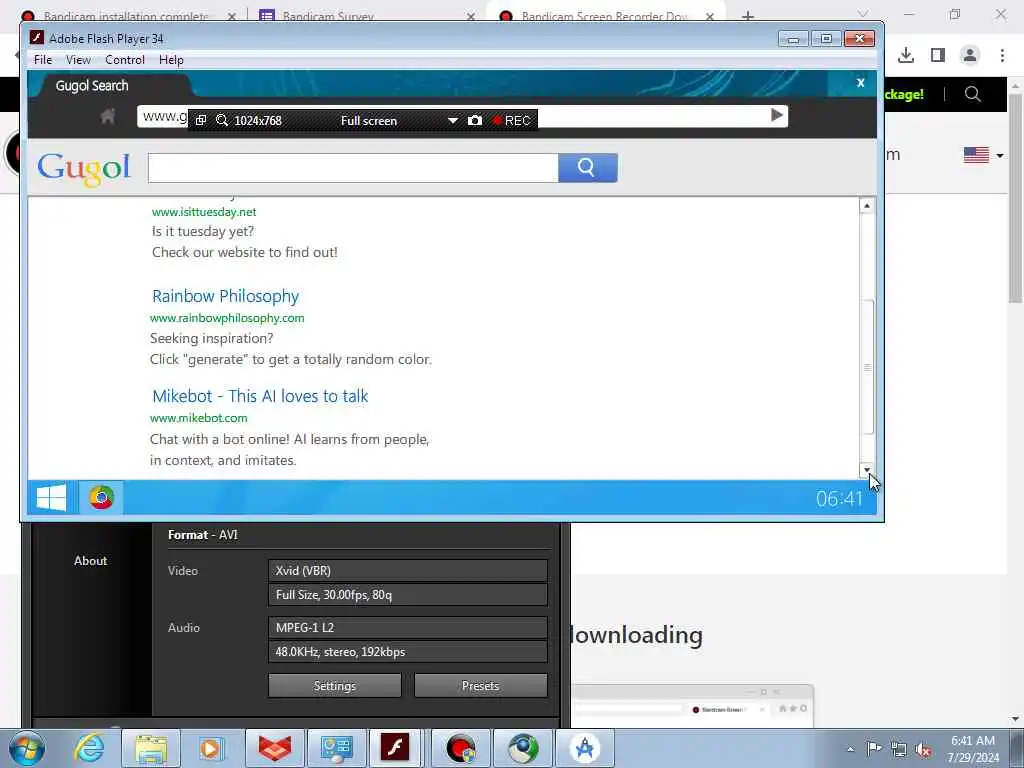The image size is (1024, 768).
Task: Click the Action Center flag in the tray
Action: 874,748
